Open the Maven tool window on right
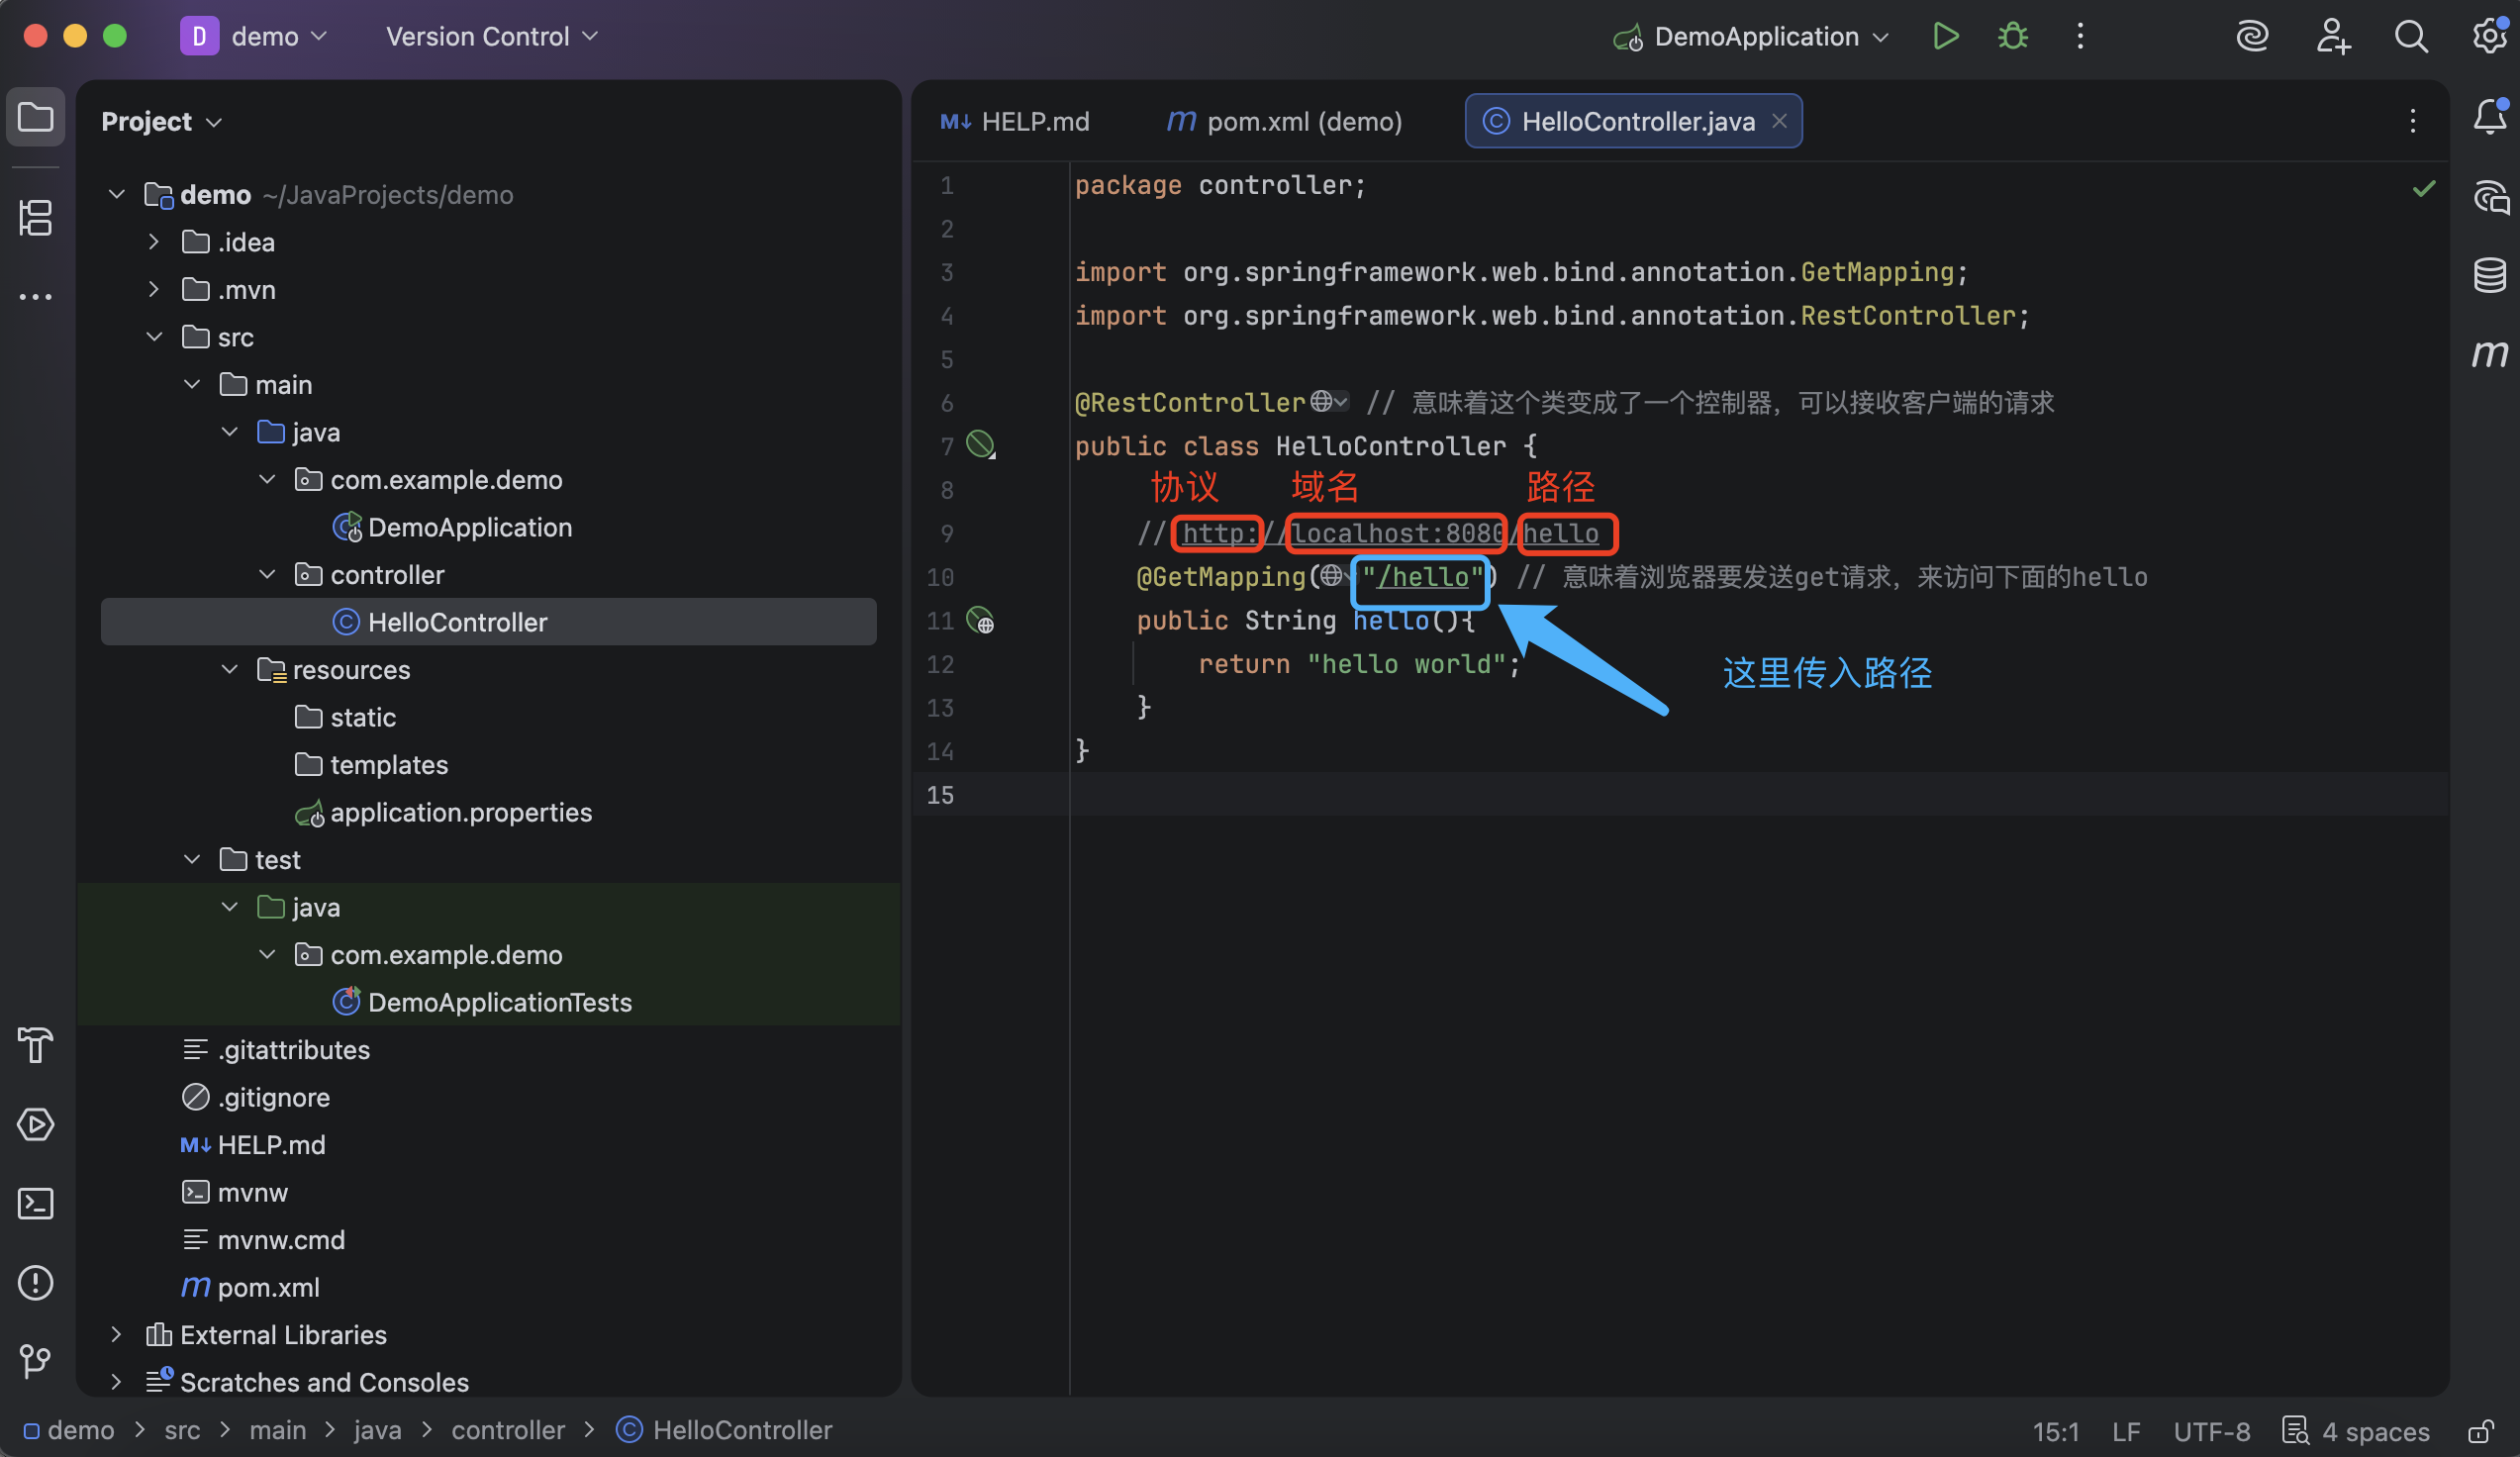The width and height of the screenshot is (2520, 1457). tap(2489, 353)
